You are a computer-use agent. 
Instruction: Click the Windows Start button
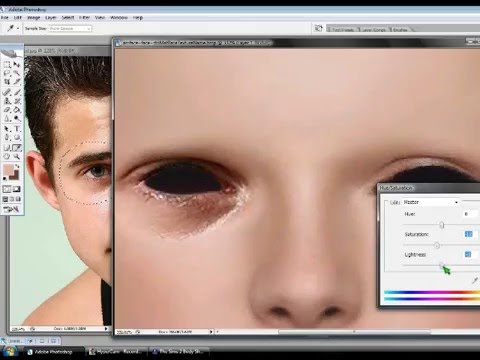9,351
